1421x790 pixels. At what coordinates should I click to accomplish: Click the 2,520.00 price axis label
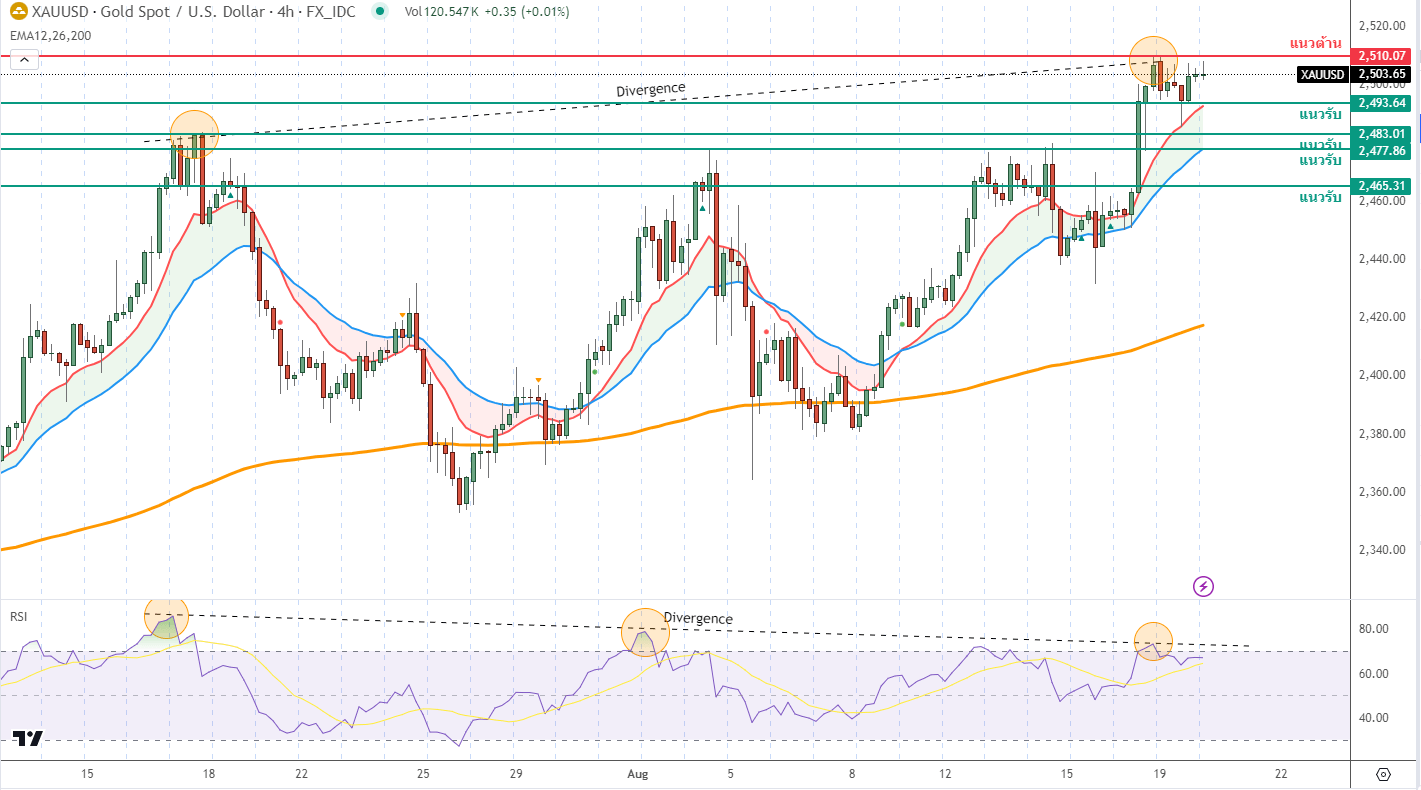coord(1382,26)
